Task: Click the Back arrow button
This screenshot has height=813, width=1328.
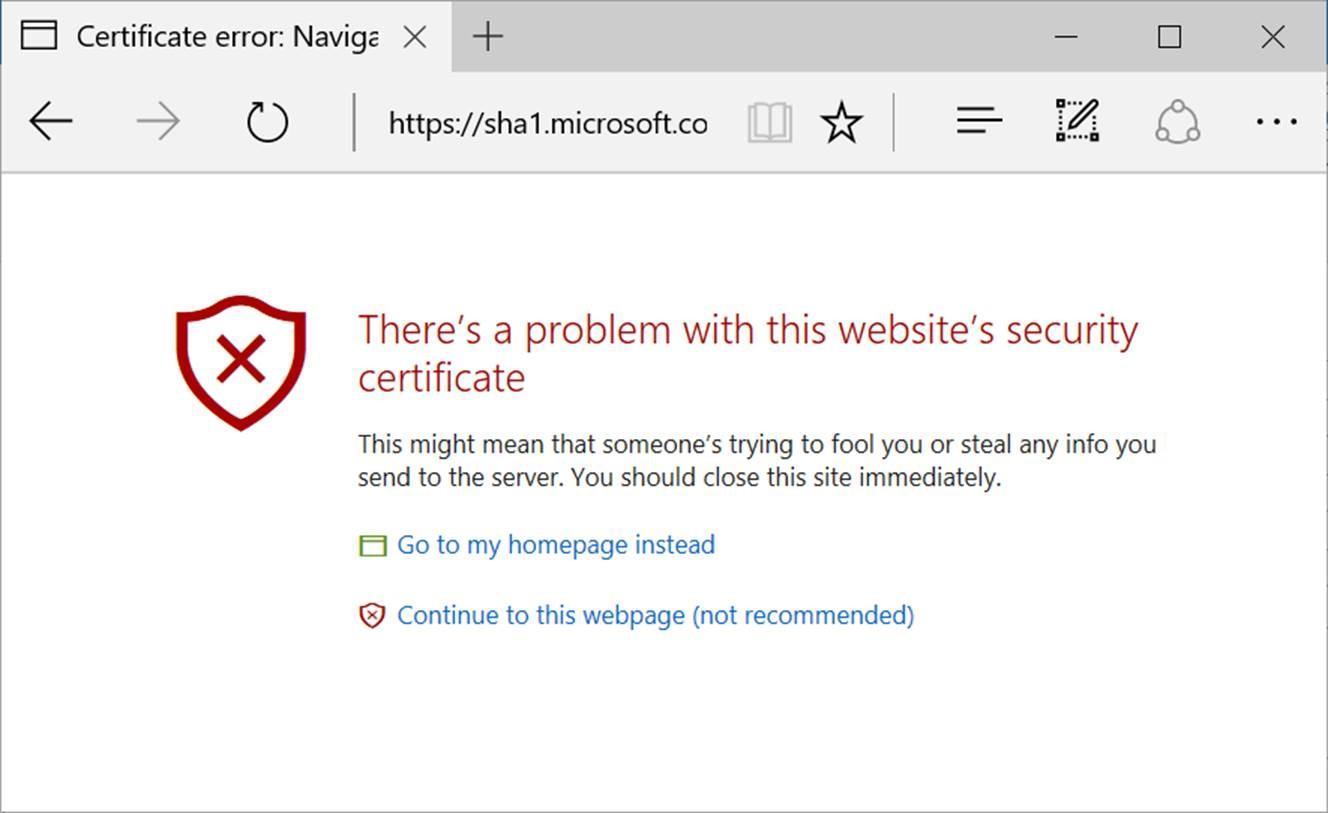Action: 50,122
